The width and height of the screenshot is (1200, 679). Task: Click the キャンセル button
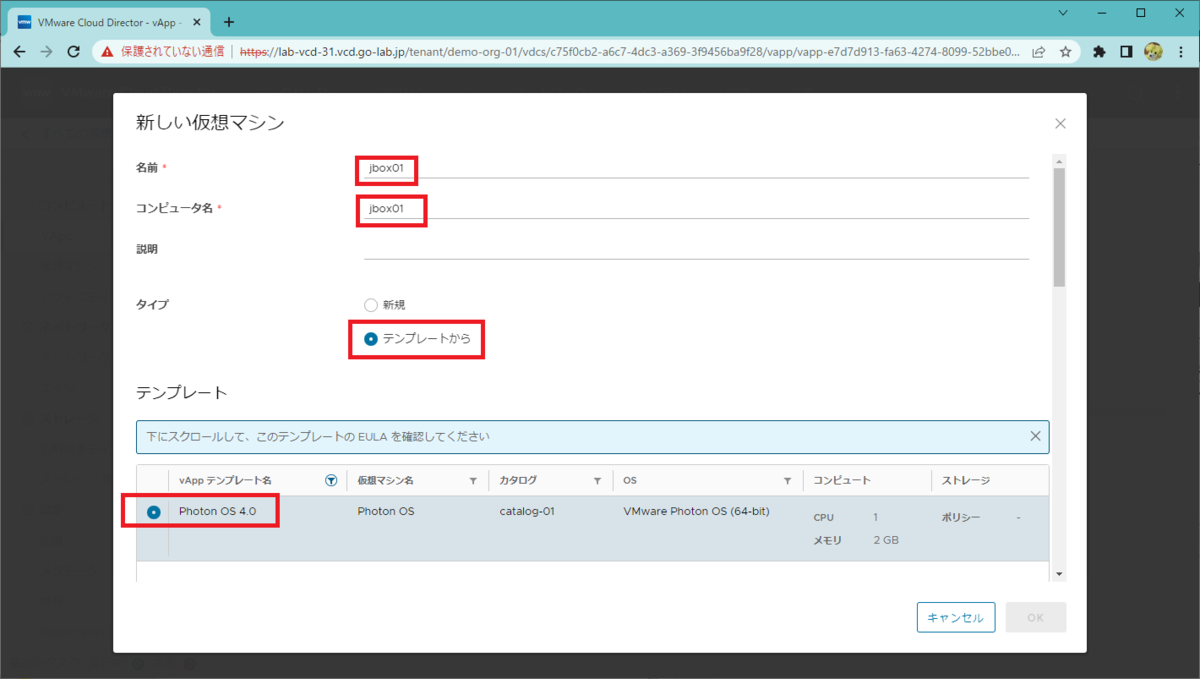click(956, 618)
